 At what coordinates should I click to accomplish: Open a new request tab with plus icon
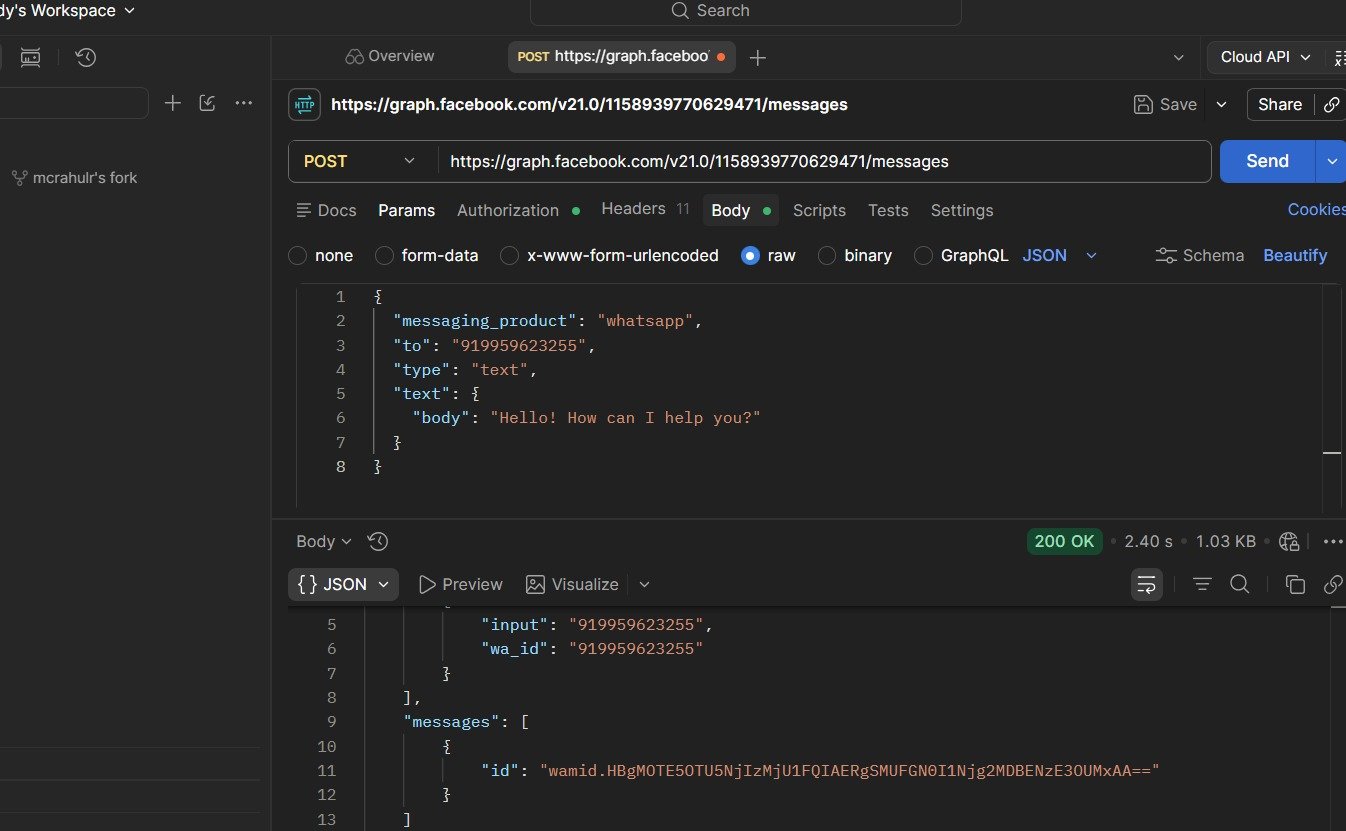[758, 57]
